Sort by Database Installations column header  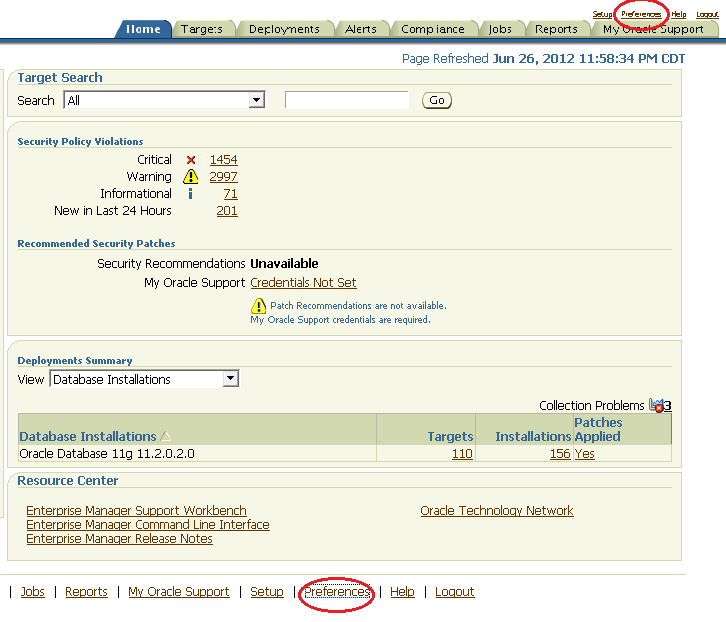pos(88,436)
